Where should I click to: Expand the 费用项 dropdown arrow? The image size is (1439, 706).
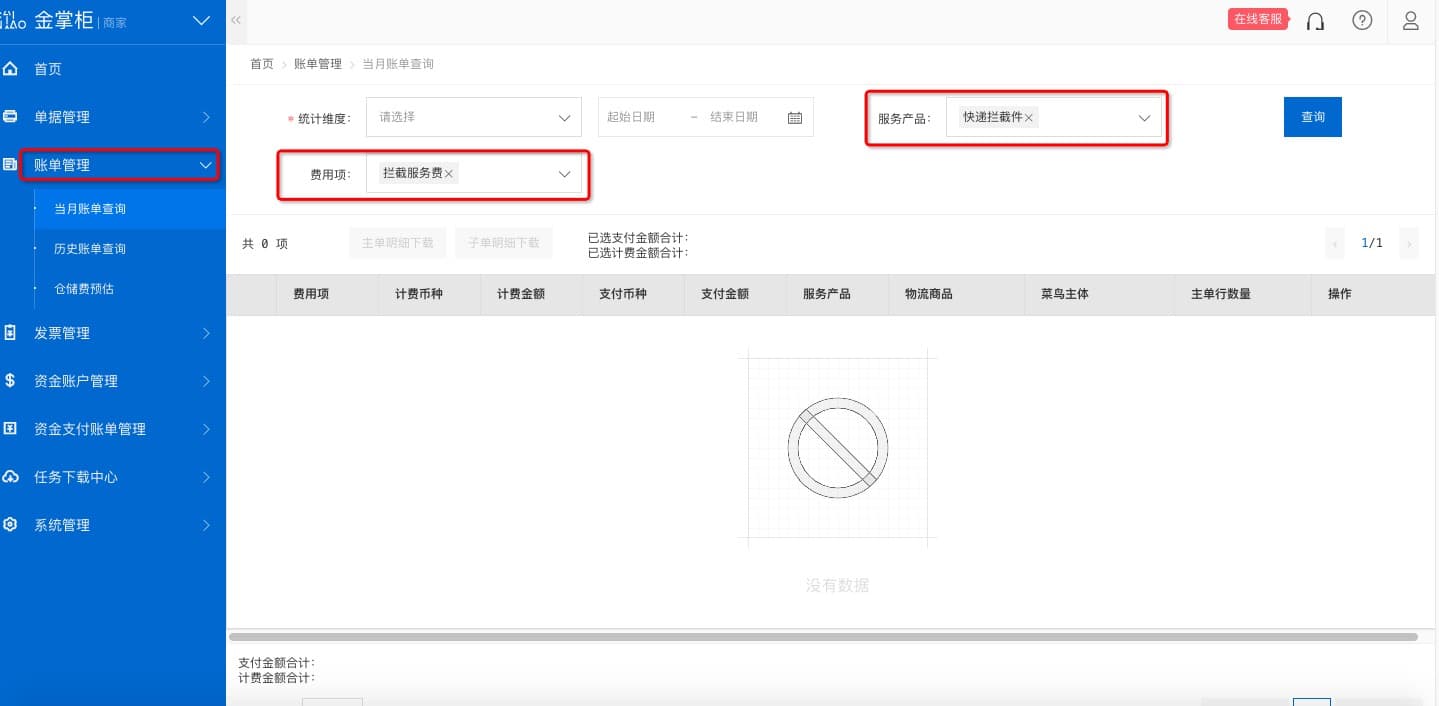(564, 174)
